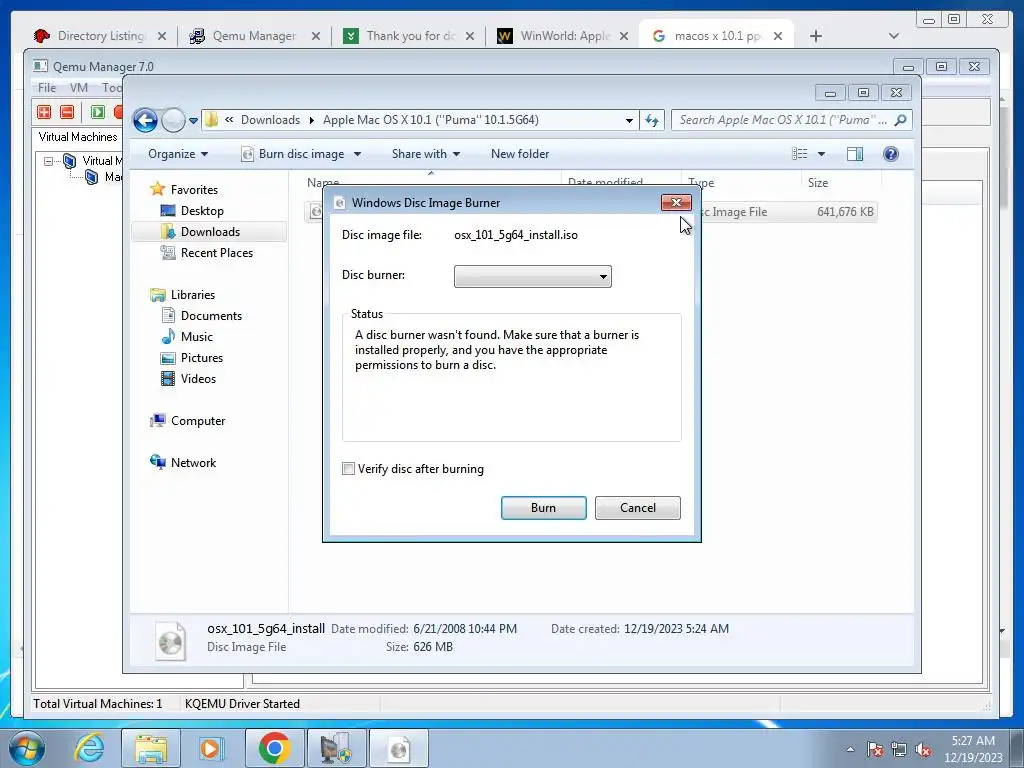Click Burn disc image toolbar button
The height and width of the screenshot is (768, 1024).
coord(293,154)
